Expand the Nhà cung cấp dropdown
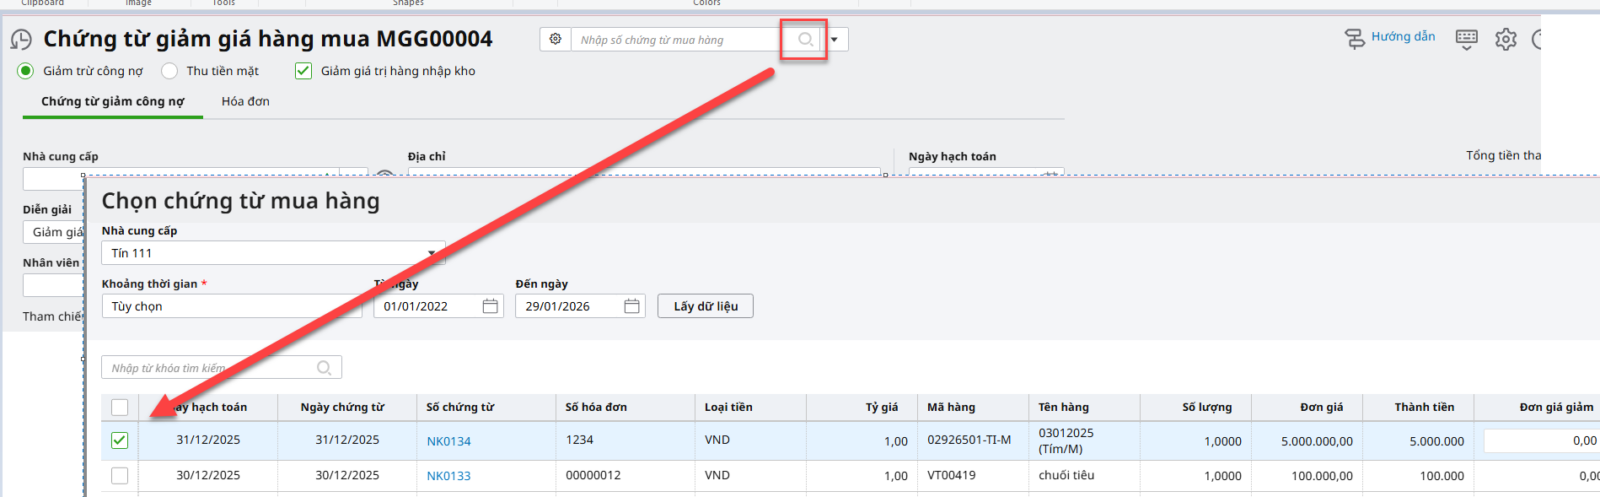 [x=431, y=253]
